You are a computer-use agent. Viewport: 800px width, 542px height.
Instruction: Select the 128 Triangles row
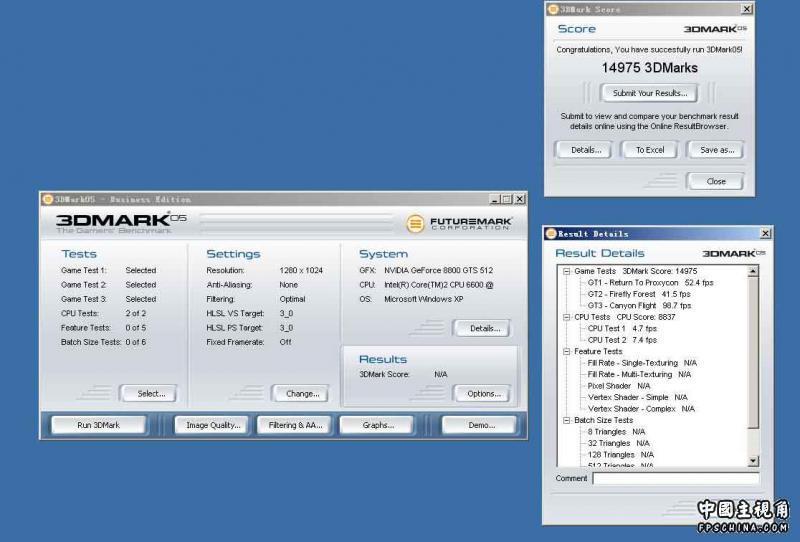point(620,455)
